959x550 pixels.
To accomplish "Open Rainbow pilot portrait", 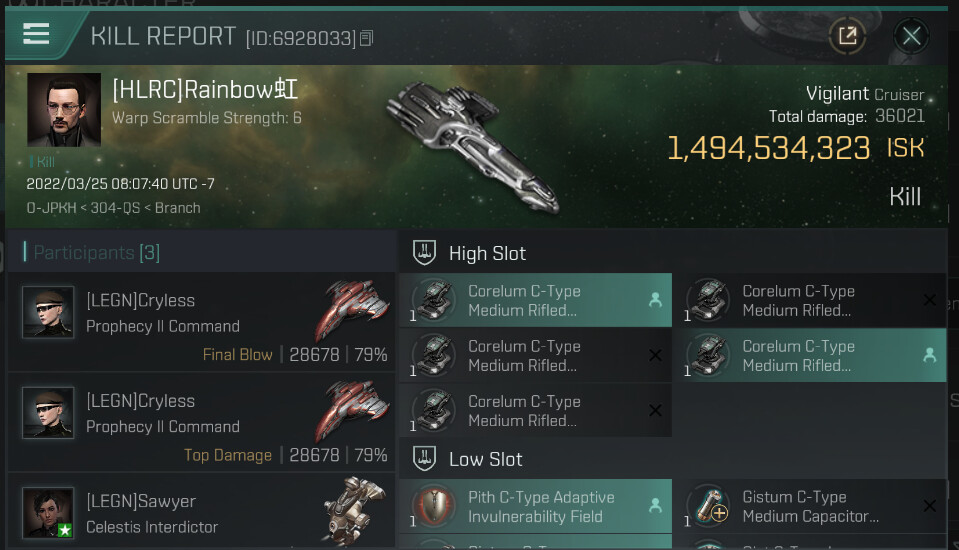I will tap(64, 110).
